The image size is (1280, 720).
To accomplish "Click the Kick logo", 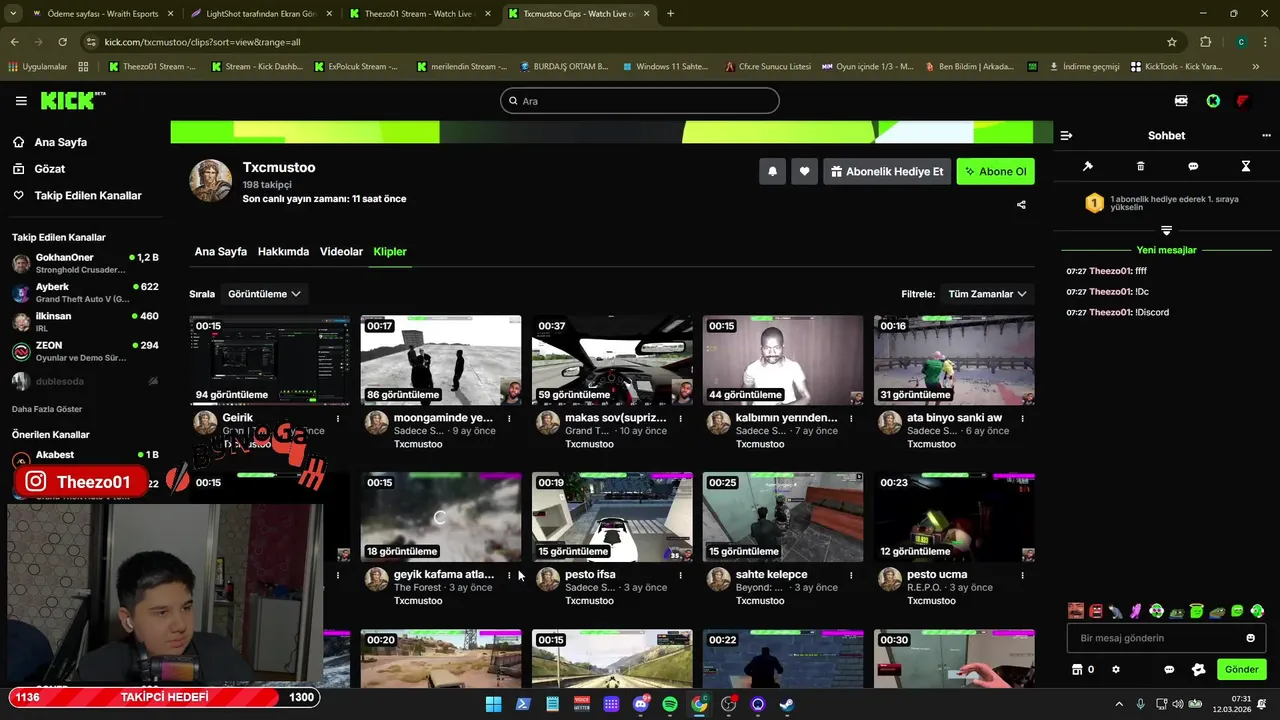I will click(72, 101).
